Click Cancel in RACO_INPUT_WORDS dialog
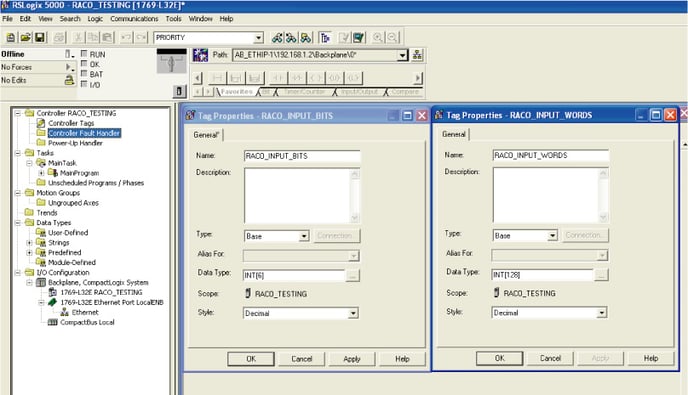Viewport: 688px width, 395px height. [x=550, y=358]
